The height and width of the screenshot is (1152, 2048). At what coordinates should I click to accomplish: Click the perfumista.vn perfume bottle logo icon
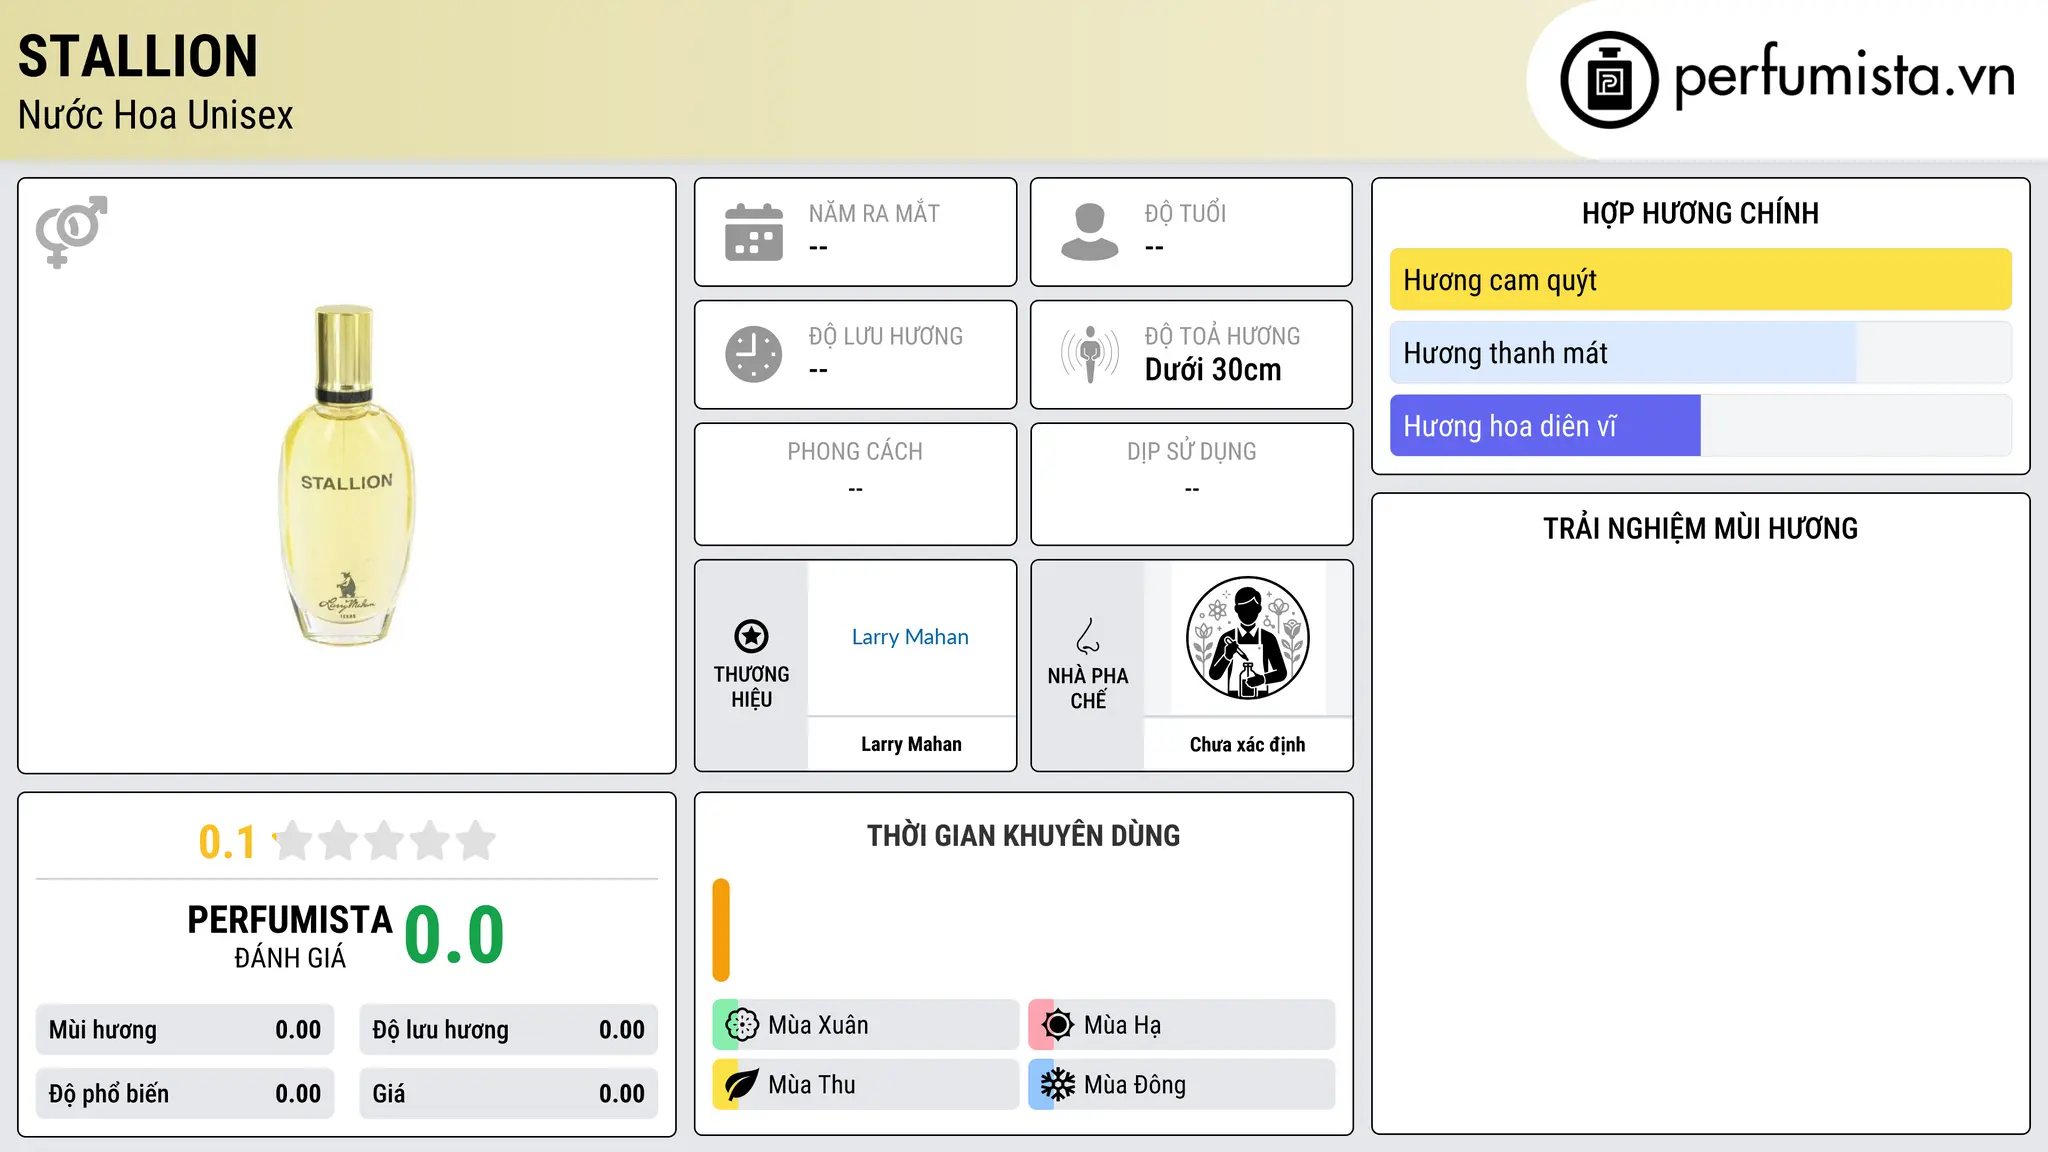click(1609, 80)
